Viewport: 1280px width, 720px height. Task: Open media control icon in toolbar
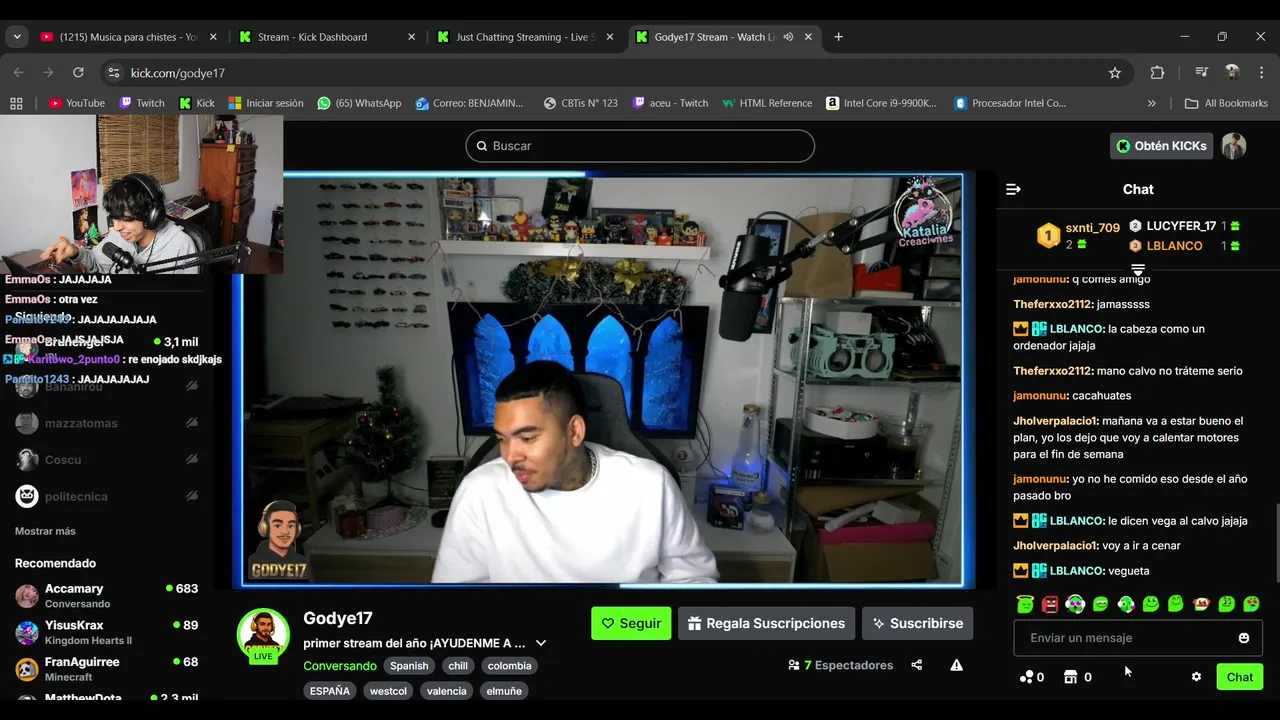(1201, 73)
